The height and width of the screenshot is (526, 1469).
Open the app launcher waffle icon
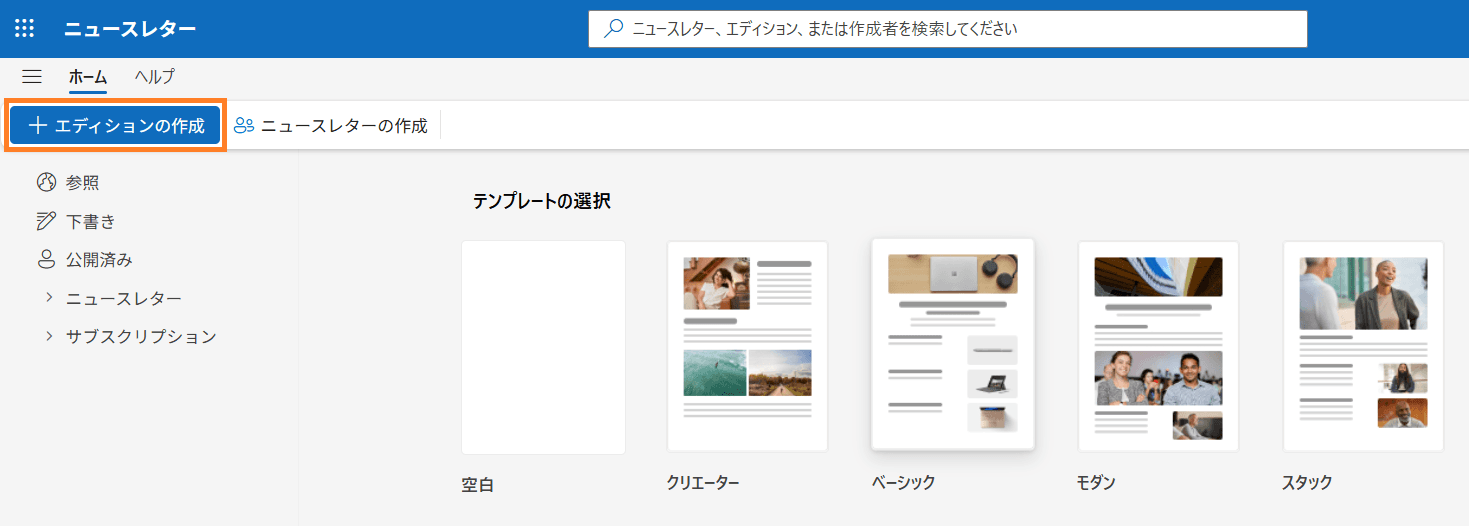[x=24, y=29]
